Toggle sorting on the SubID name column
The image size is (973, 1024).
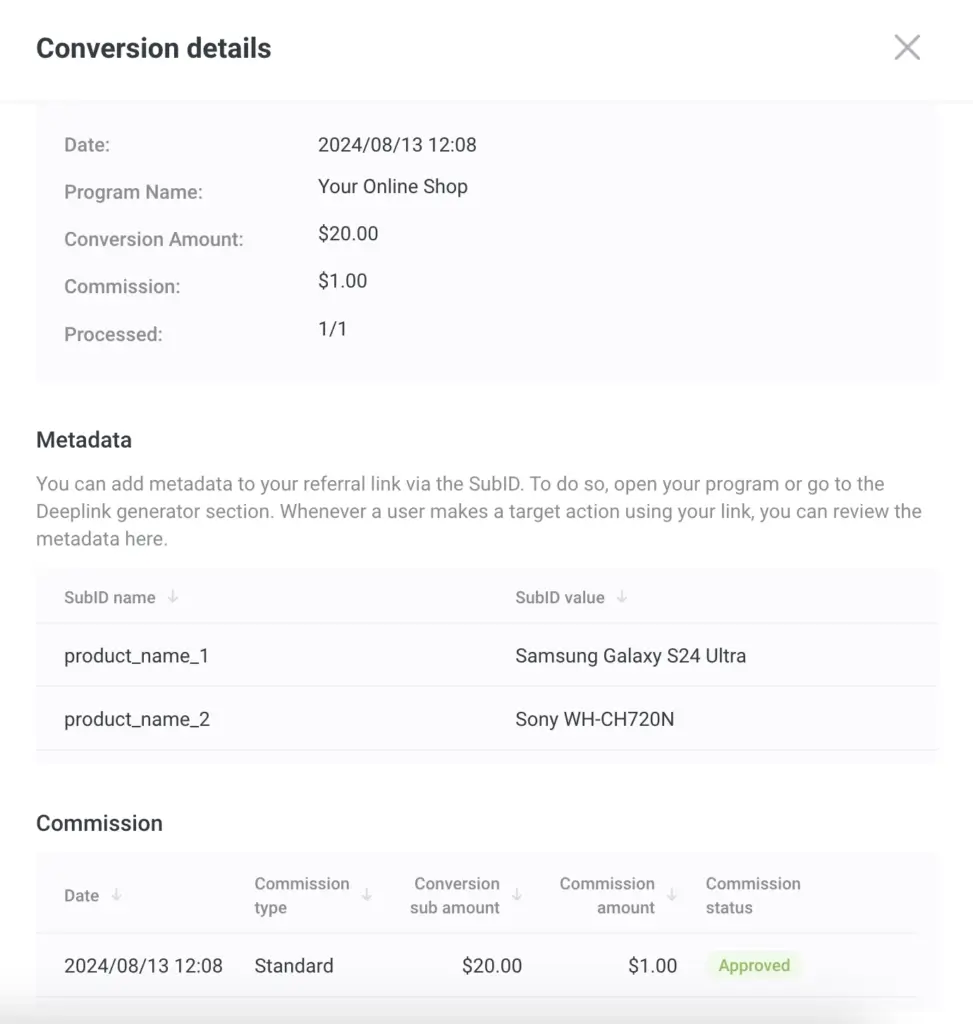point(172,597)
